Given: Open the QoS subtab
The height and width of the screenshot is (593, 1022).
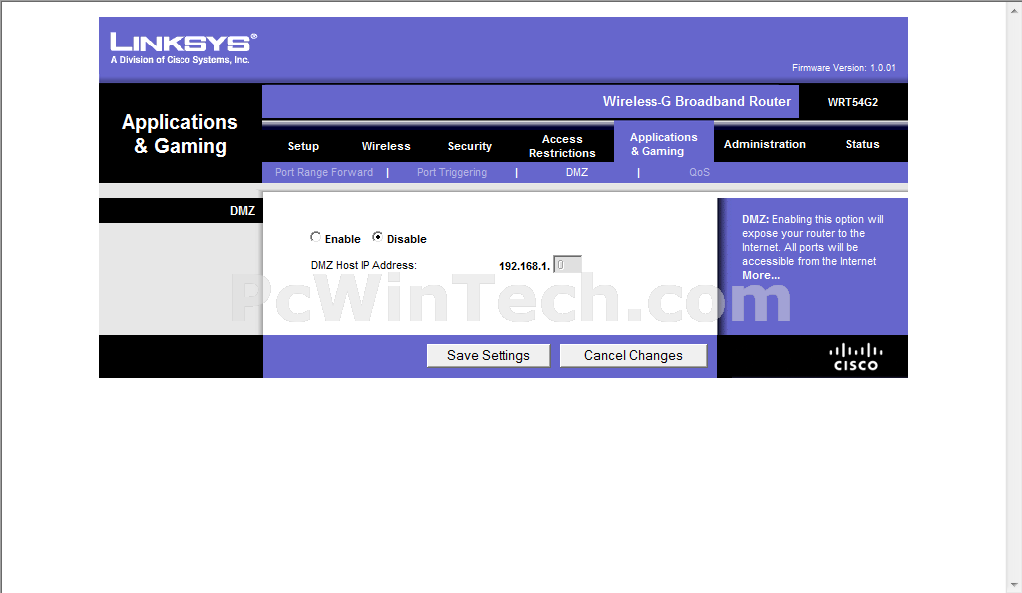Looking at the screenshot, I should click(x=699, y=172).
